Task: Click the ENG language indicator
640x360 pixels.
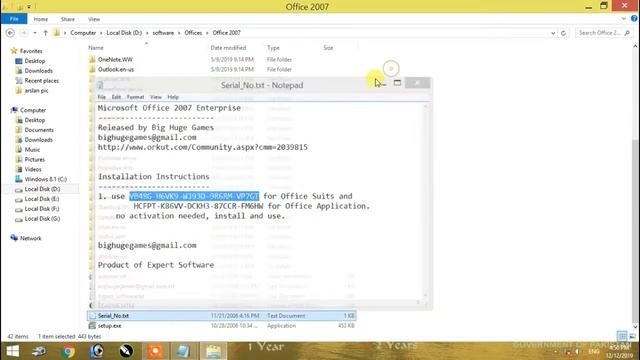Action: 594,351
